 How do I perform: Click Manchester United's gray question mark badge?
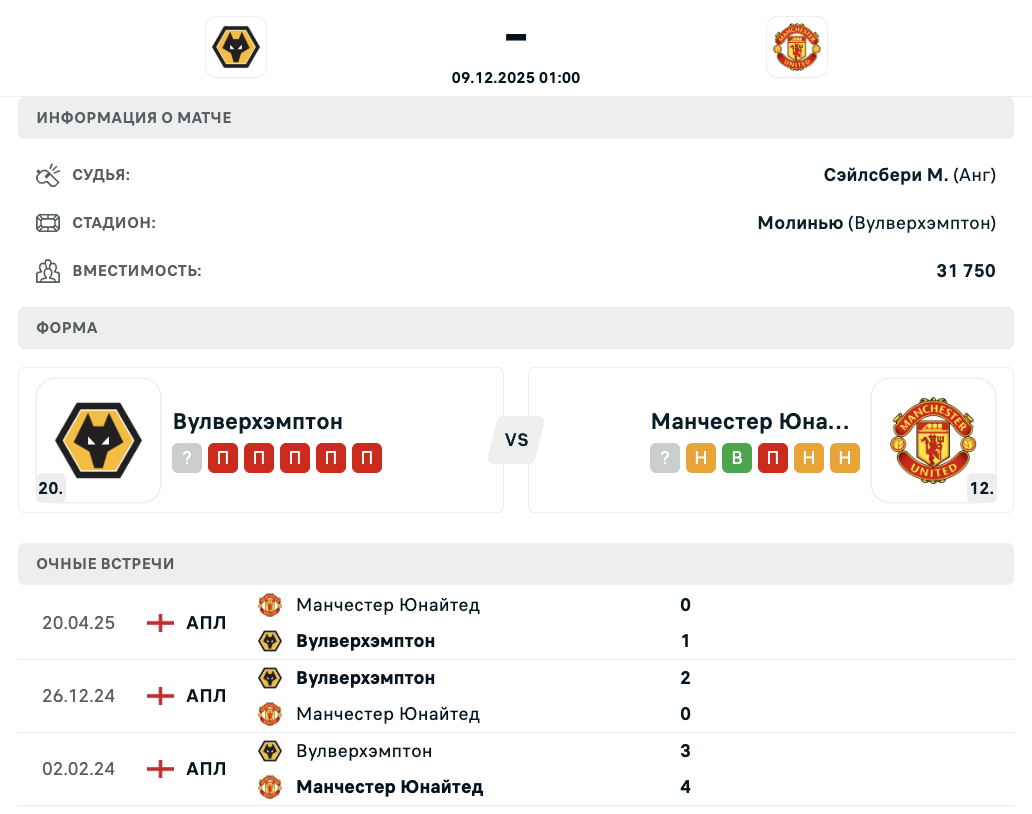click(665, 459)
